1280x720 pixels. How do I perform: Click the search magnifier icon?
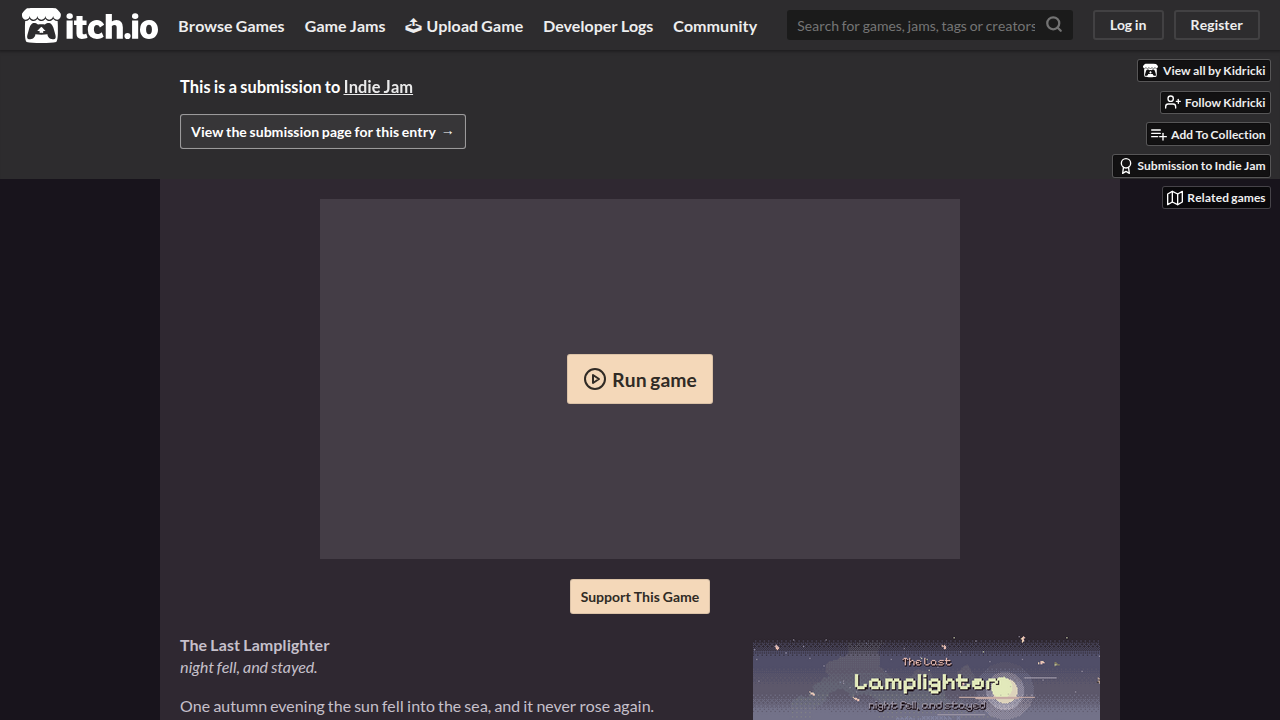(x=1054, y=25)
